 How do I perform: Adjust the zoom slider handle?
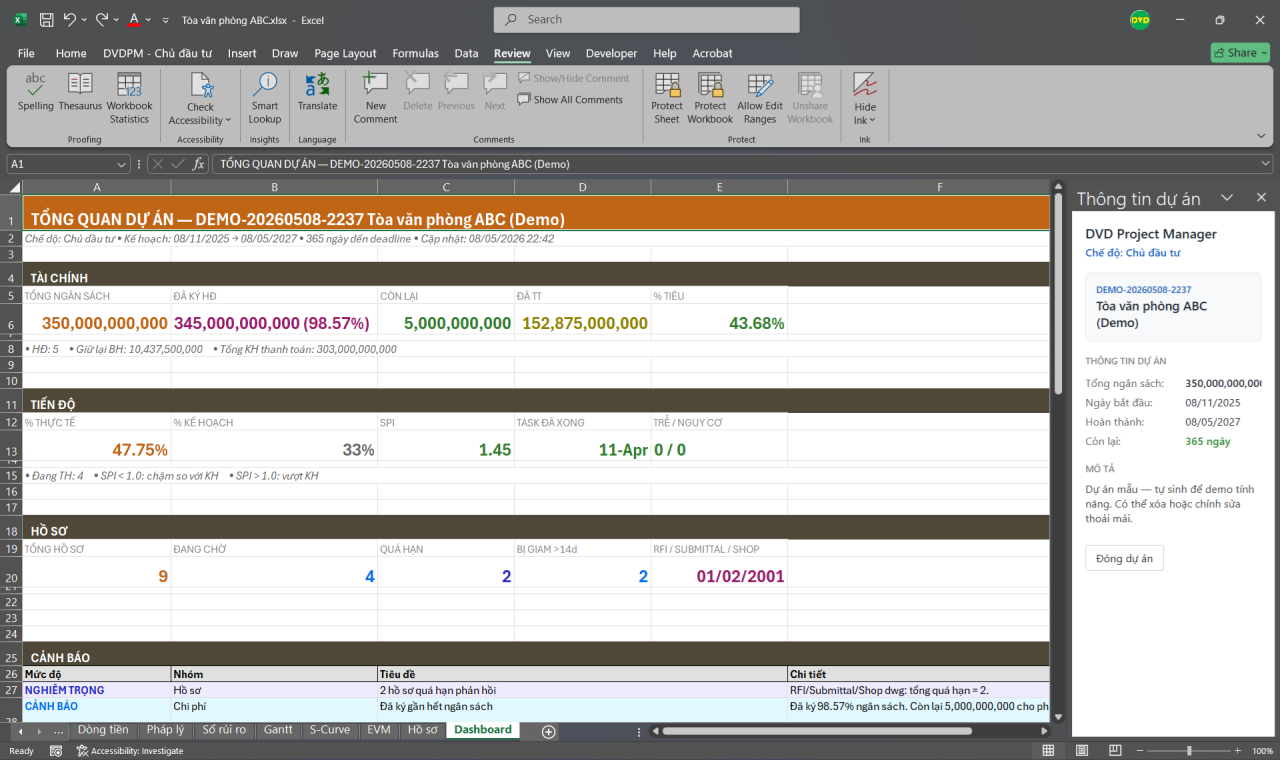click(x=1189, y=750)
